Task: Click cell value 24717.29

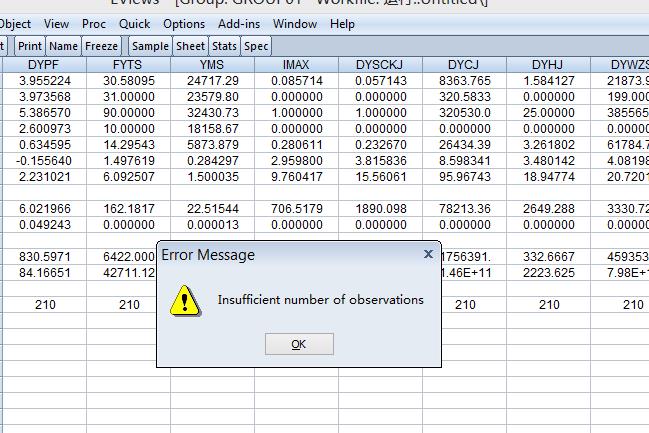Action: [213, 81]
